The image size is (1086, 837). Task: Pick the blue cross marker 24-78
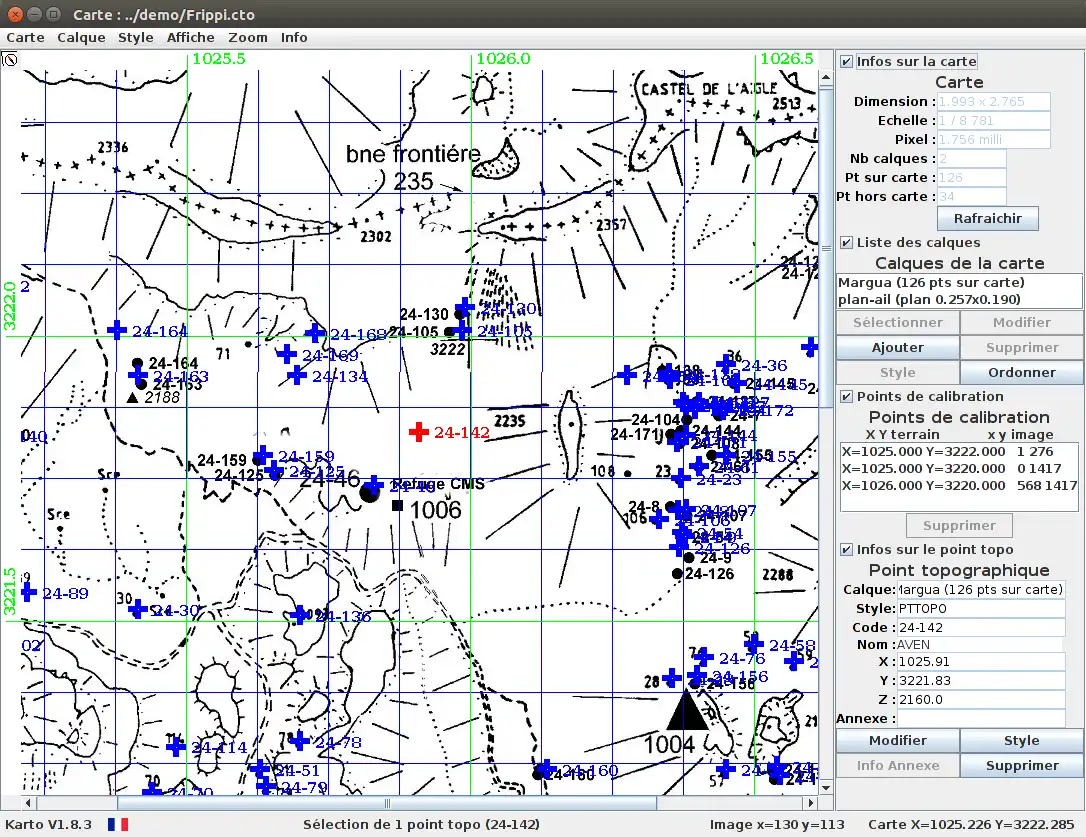(x=299, y=741)
